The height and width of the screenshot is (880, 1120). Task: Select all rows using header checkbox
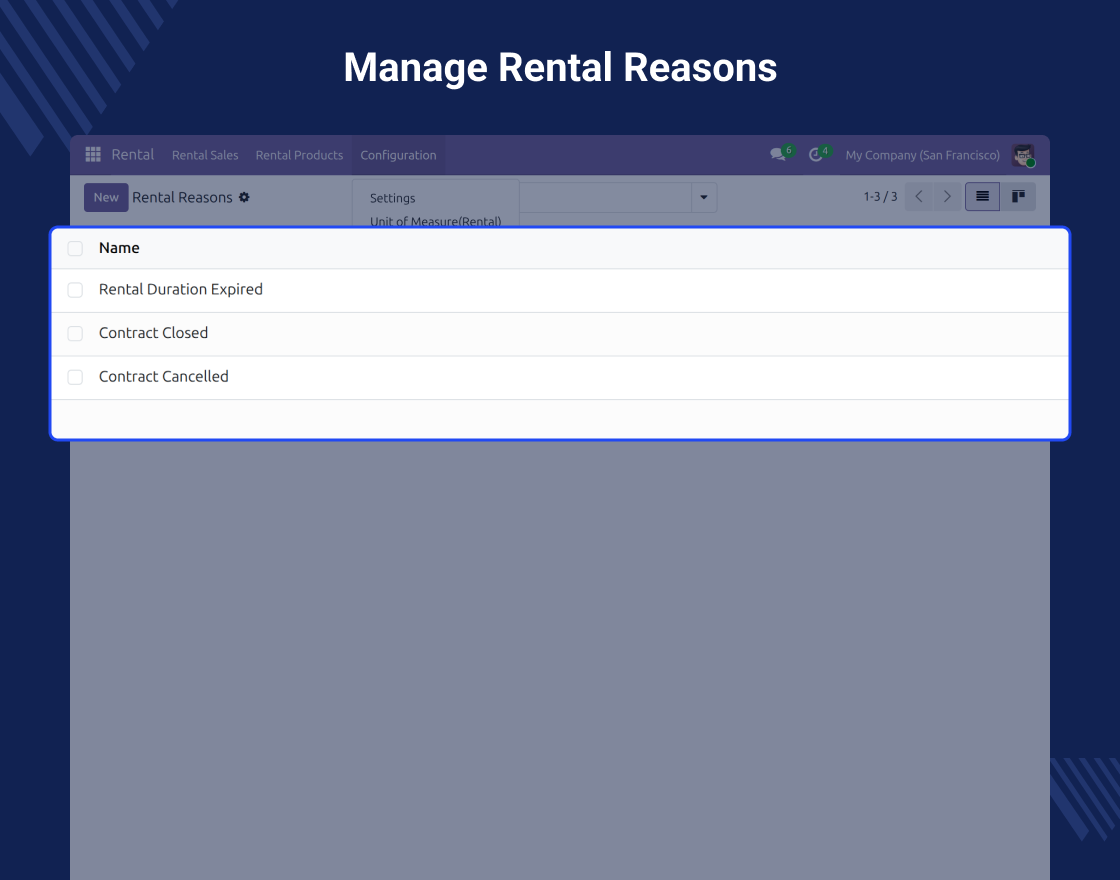point(75,249)
